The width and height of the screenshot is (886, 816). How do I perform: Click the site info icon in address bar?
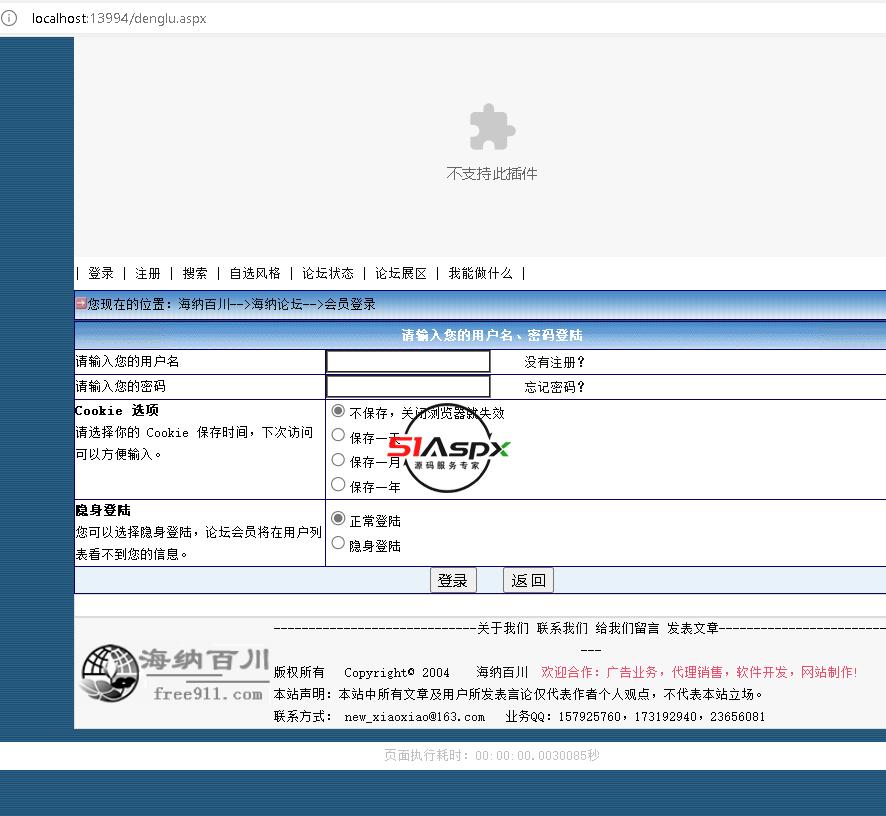9,18
